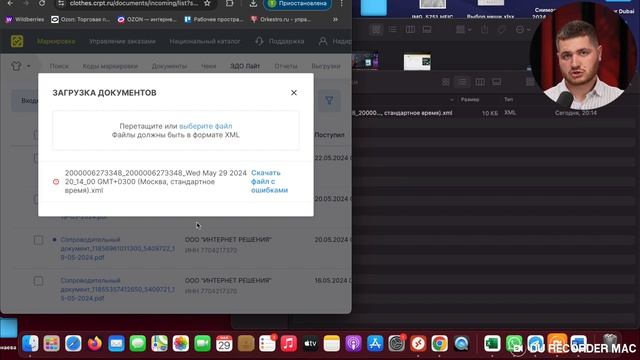This screenshot has height=360, width=640.
Task: Open the Chrome three-dot menu
Action: 342,3
